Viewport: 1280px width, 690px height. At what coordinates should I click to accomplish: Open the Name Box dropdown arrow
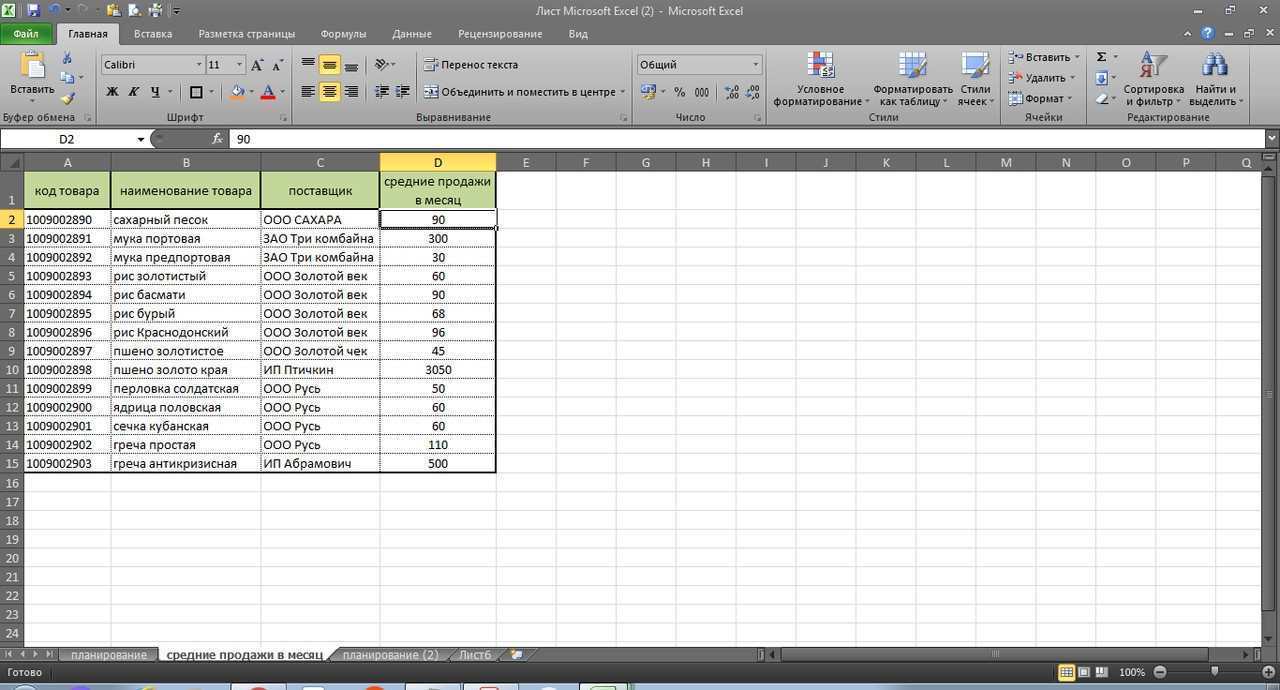click(x=141, y=139)
